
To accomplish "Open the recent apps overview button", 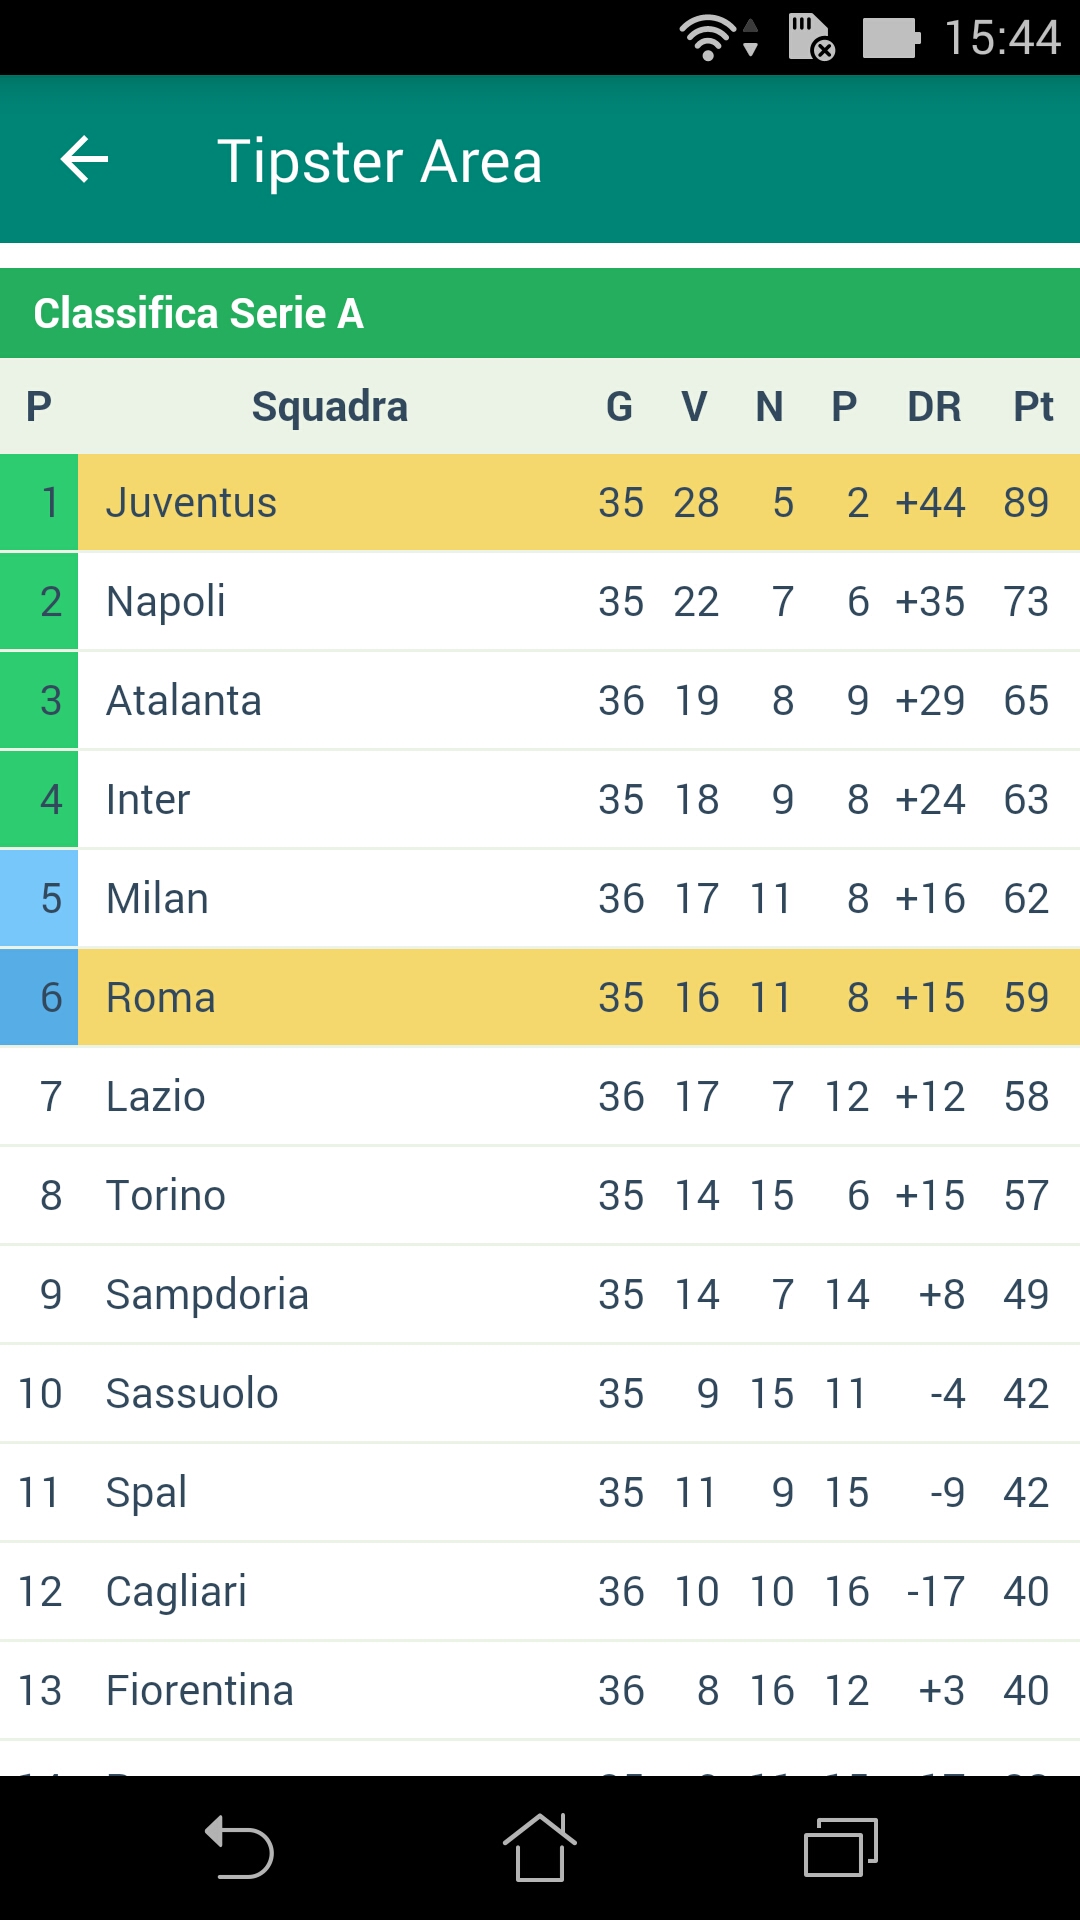I will [x=841, y=1847].
